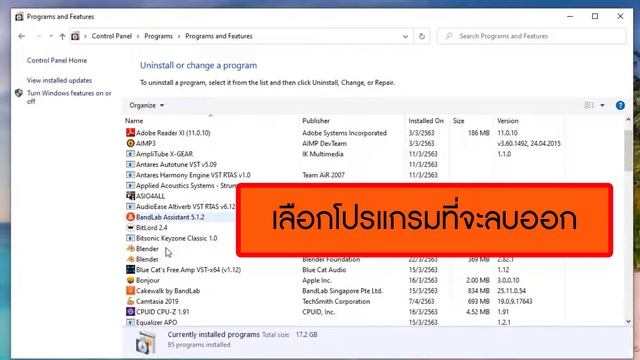Image resolution: width=640 pixels, height=360 pixels.
Task: Click the Forward navigation arrow
Action: [38, 36]
